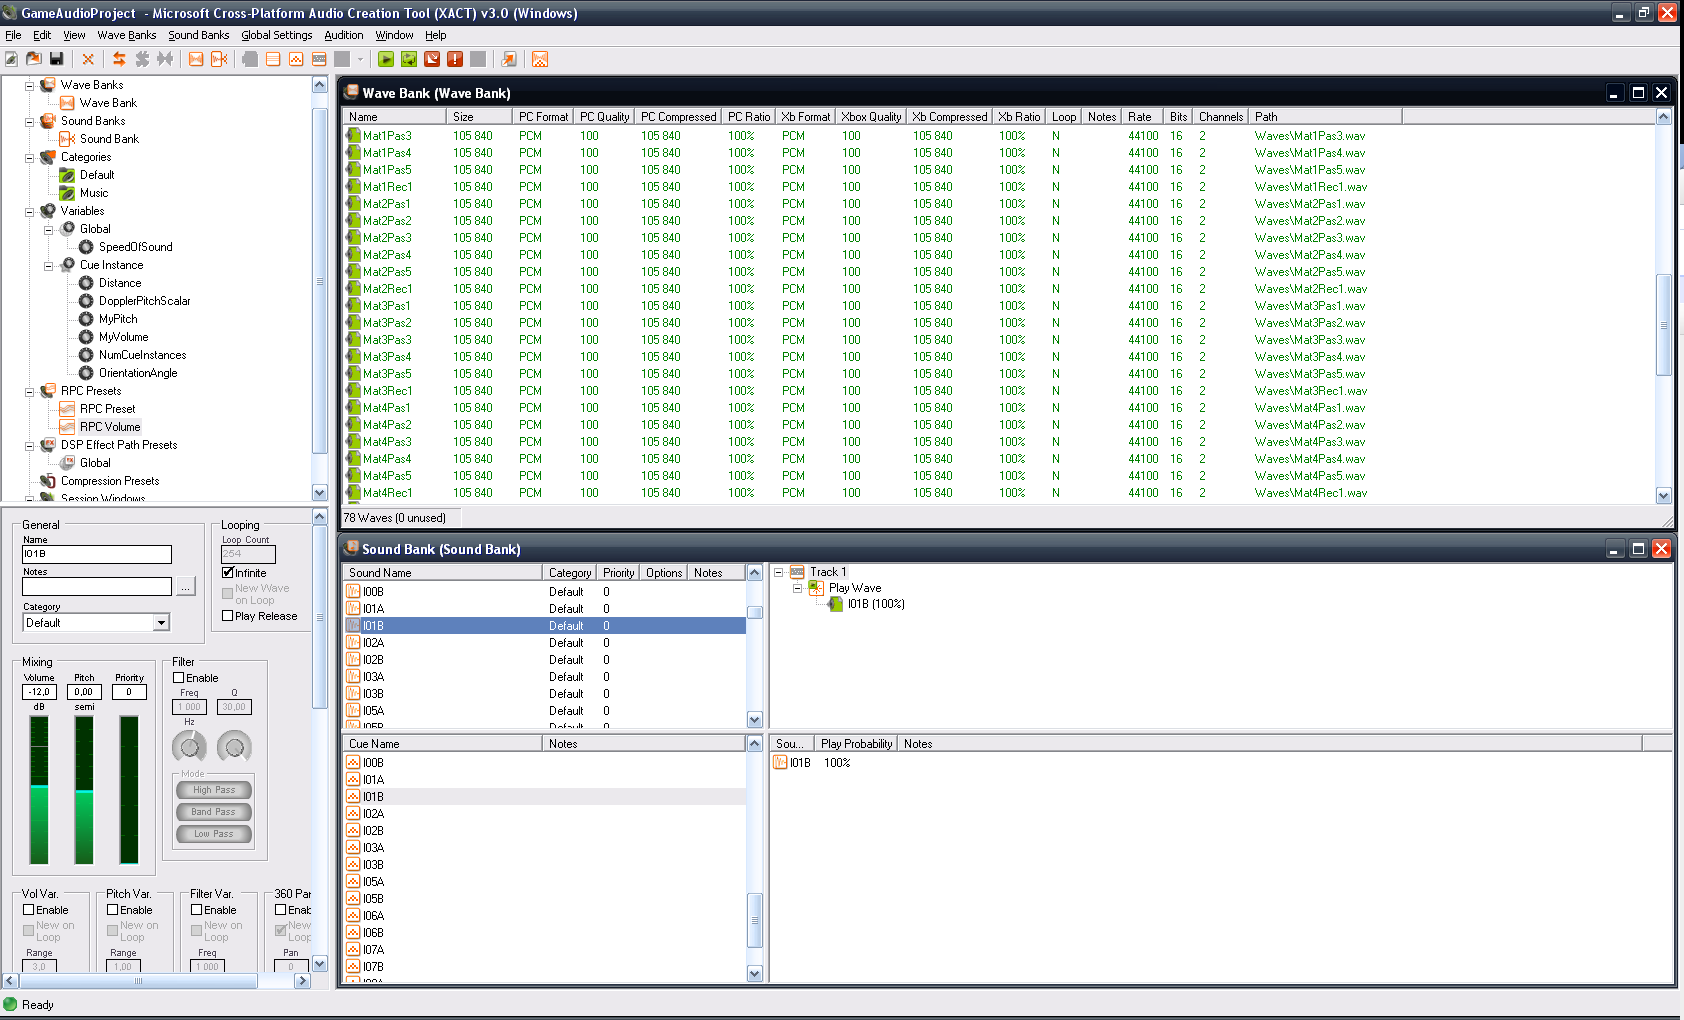1684x1020 pixels.
Task: Click the green loop-play toolbar icon
Action: (x=409, y=59)
